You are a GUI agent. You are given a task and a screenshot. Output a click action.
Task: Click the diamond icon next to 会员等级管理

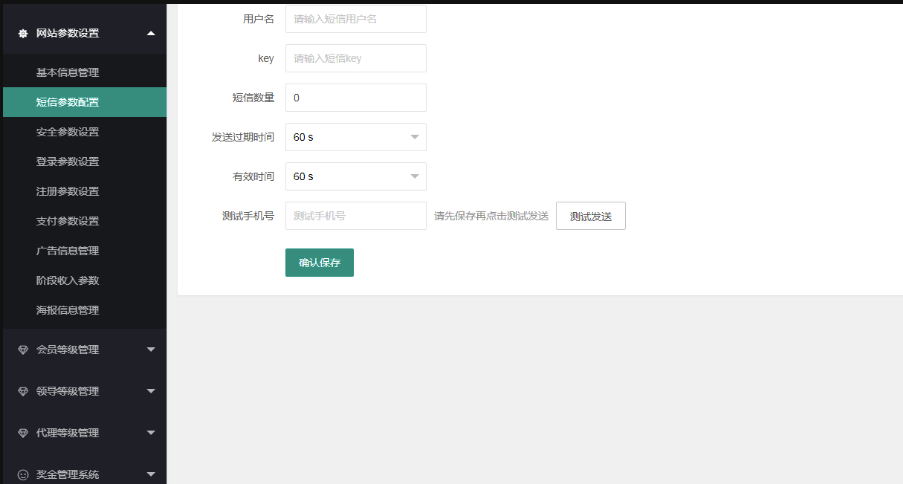(23, 350)
